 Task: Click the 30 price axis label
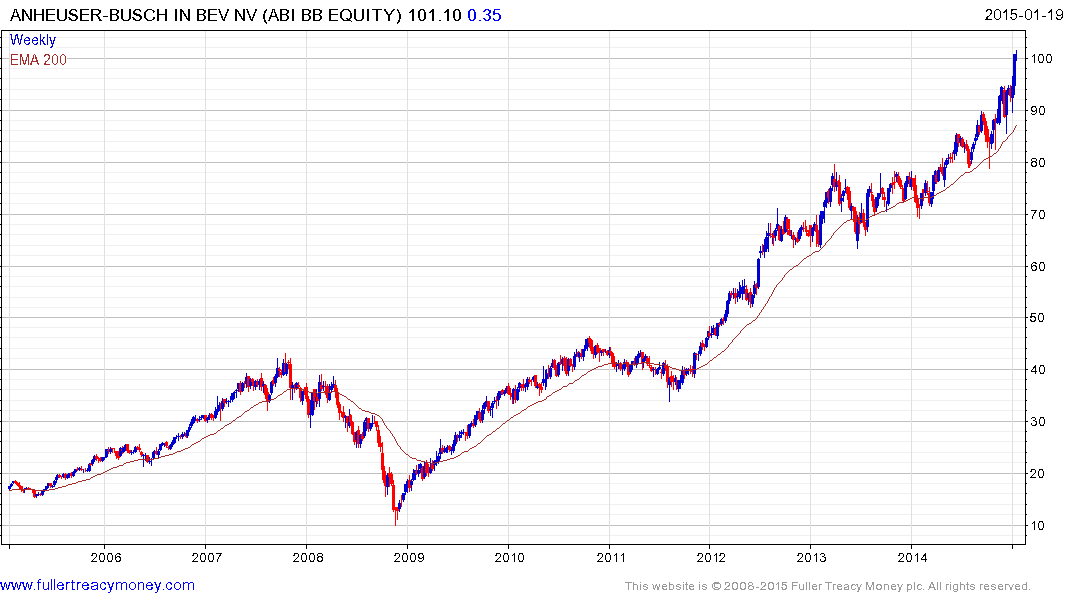(x=1038, y=422)
